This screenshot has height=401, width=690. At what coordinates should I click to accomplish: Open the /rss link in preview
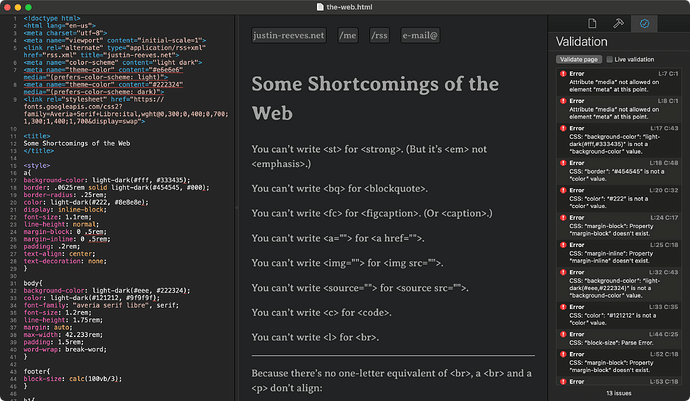[x=379, y=37]
